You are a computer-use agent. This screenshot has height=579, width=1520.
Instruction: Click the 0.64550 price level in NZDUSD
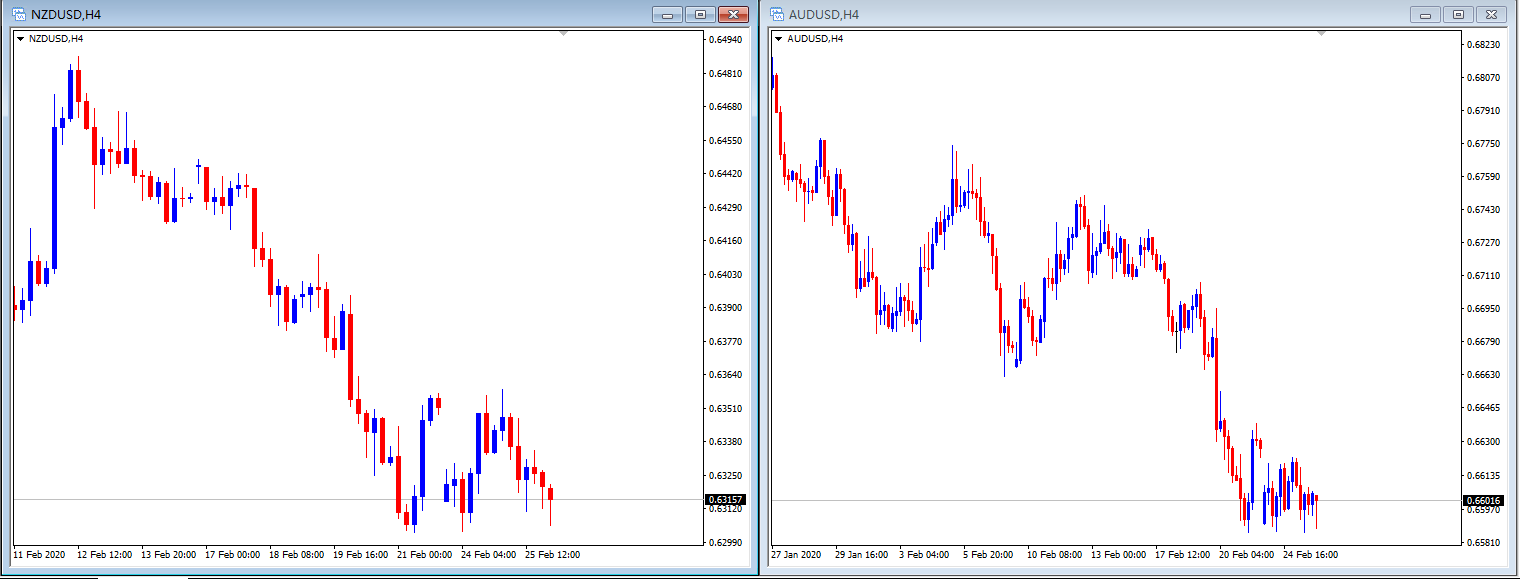tap(725, 141)
